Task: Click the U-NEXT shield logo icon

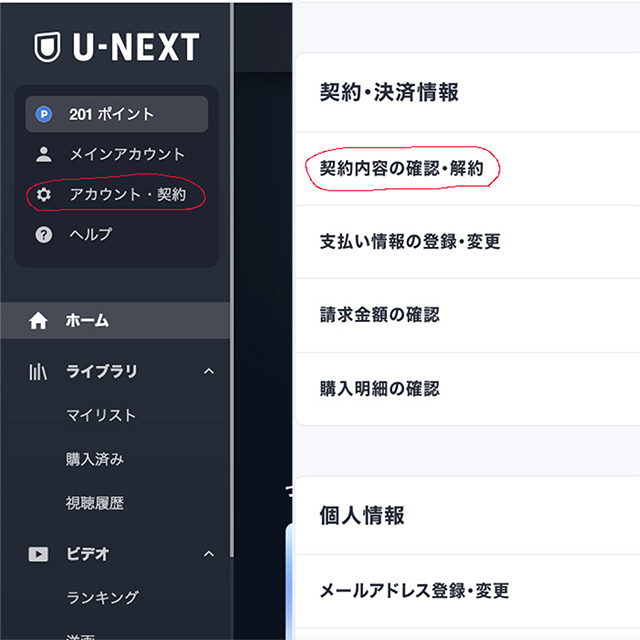Action: coord(47,47)
